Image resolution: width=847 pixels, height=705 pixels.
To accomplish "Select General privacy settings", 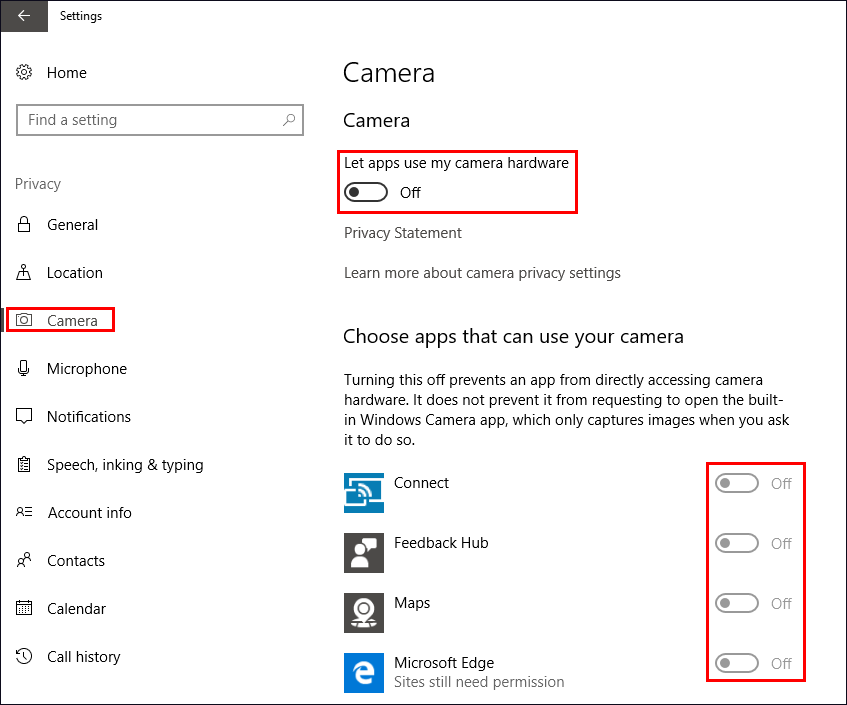I will [72, 225].
